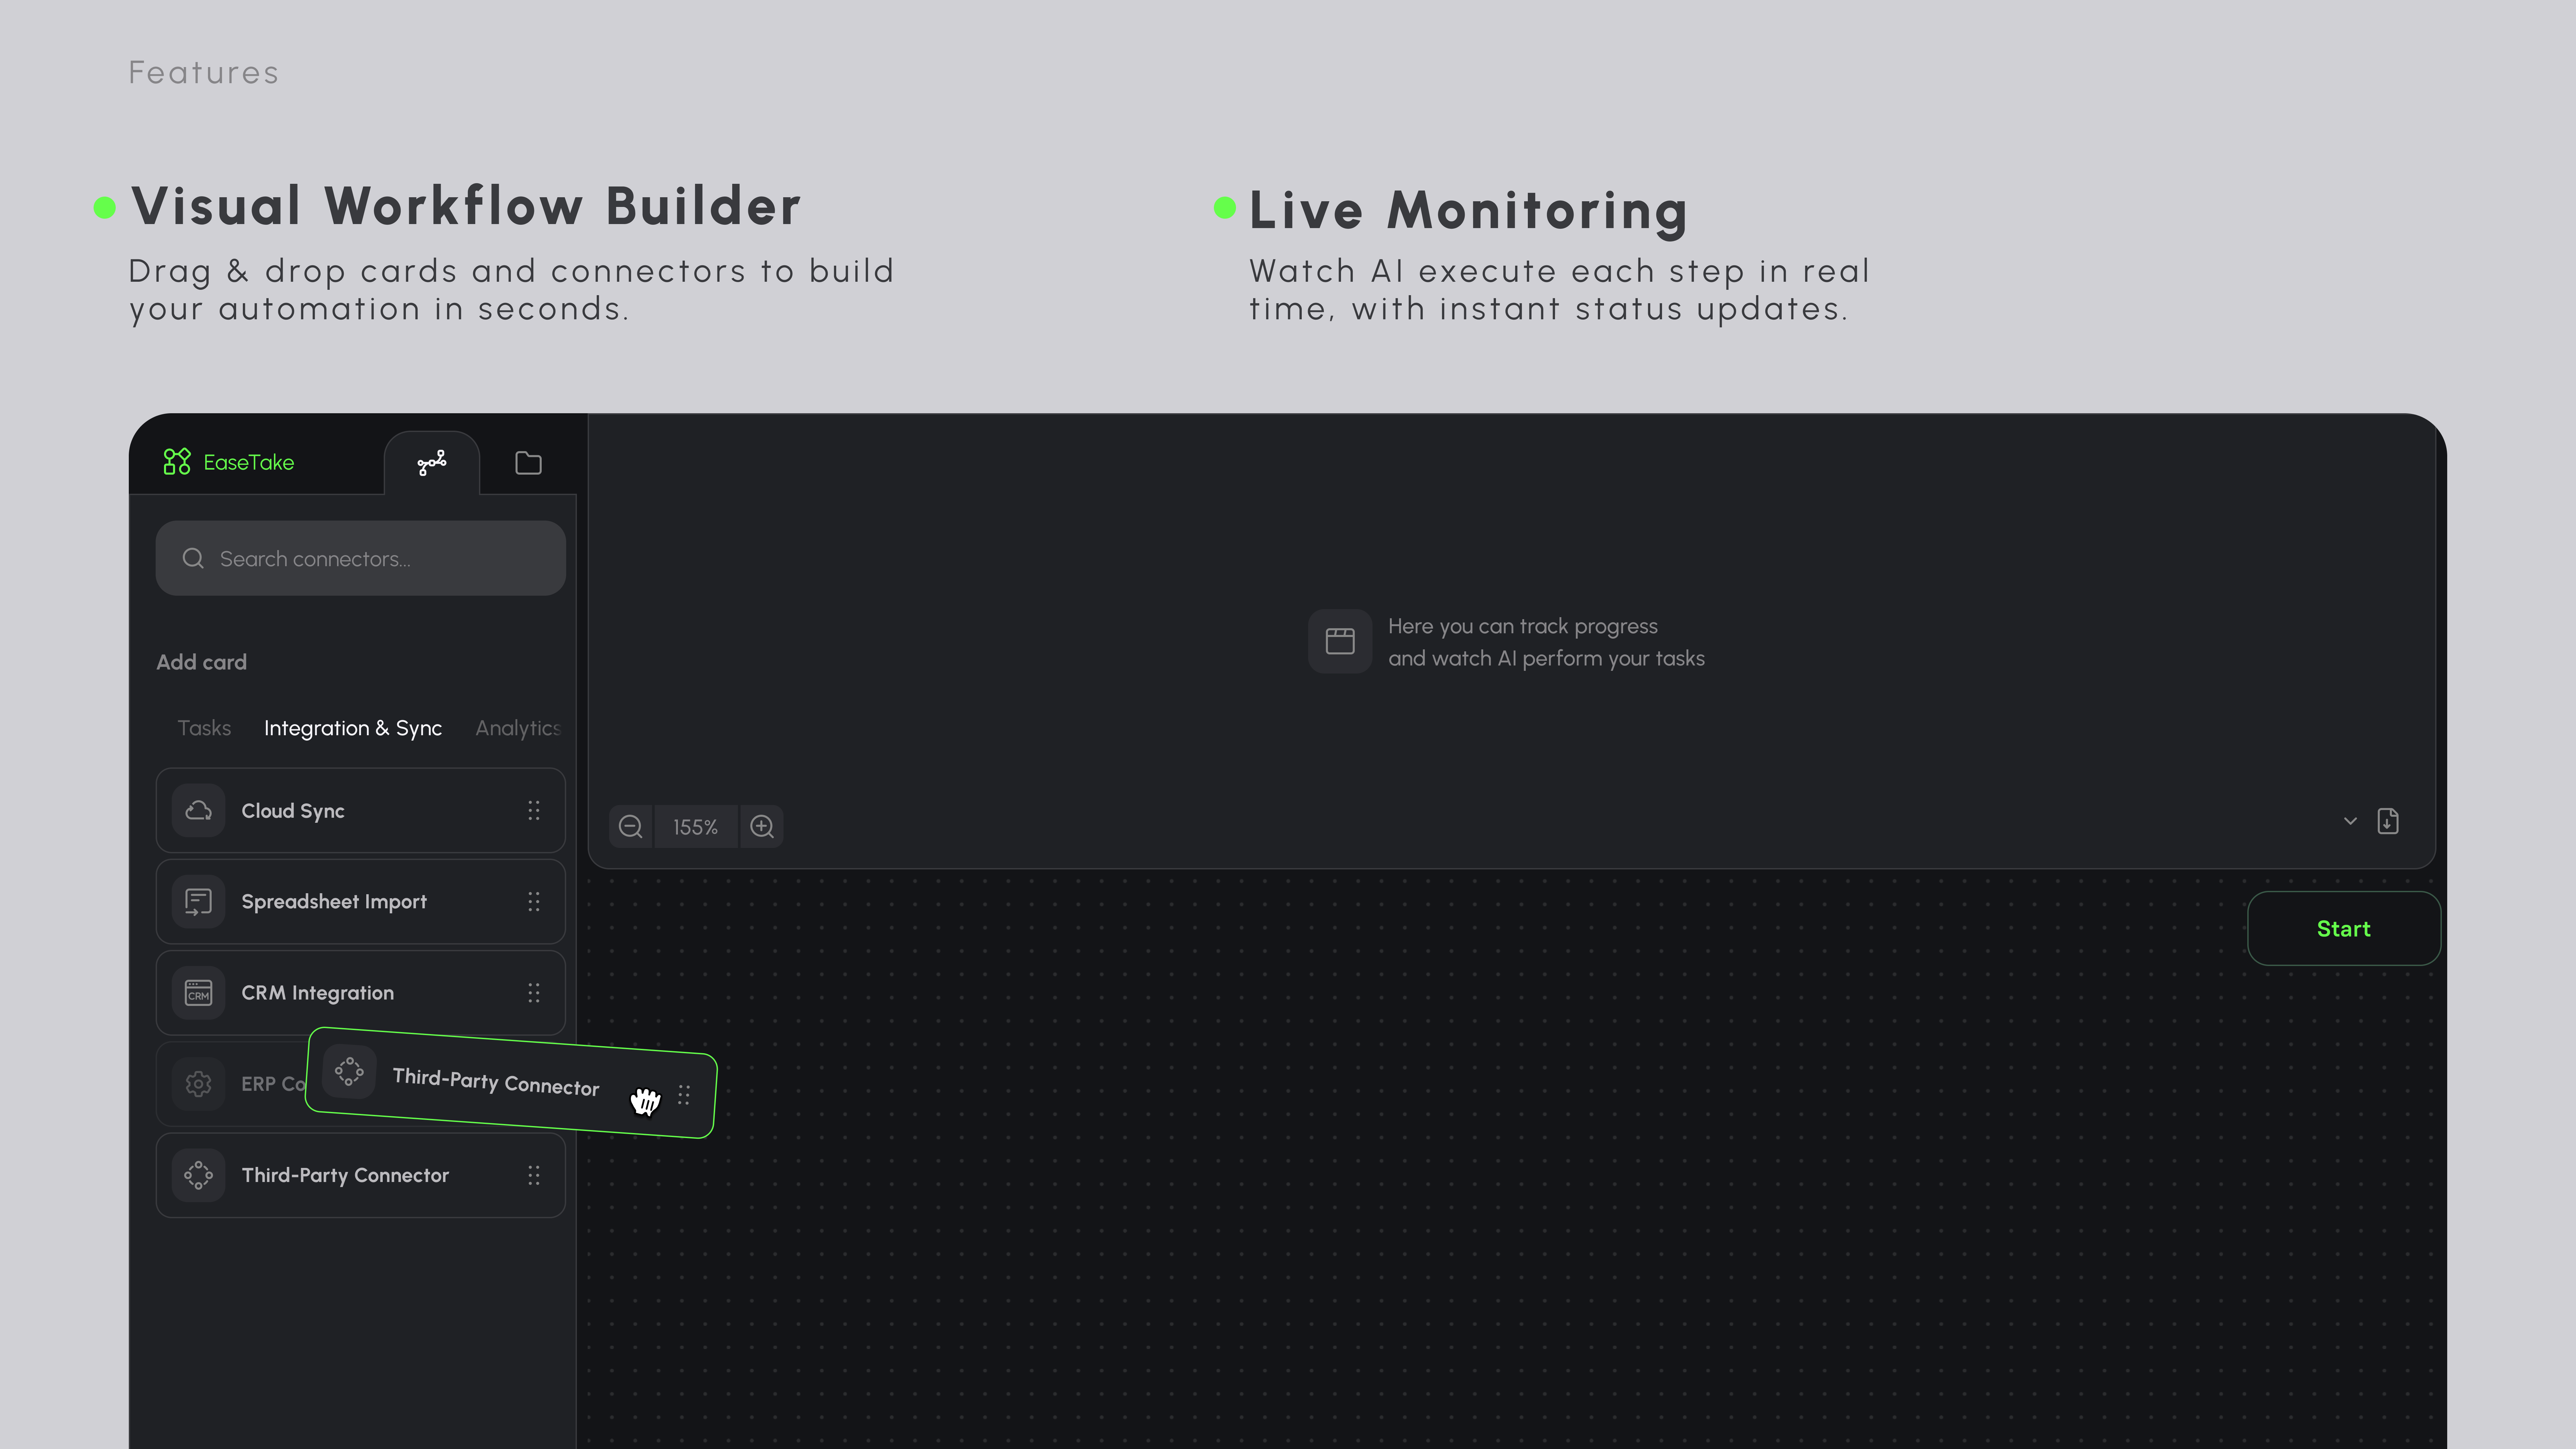
Task: Click the export file download icon
Action: click(x=2388, y=821)
